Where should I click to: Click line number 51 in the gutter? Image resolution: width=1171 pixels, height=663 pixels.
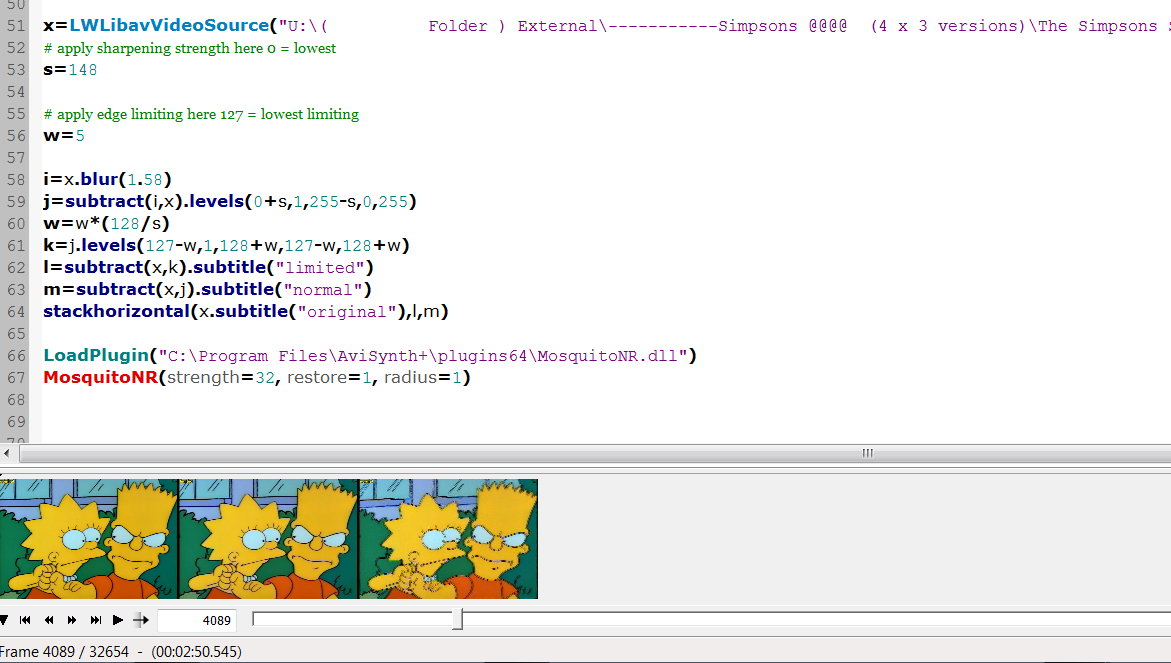click(x=16, y=25)
